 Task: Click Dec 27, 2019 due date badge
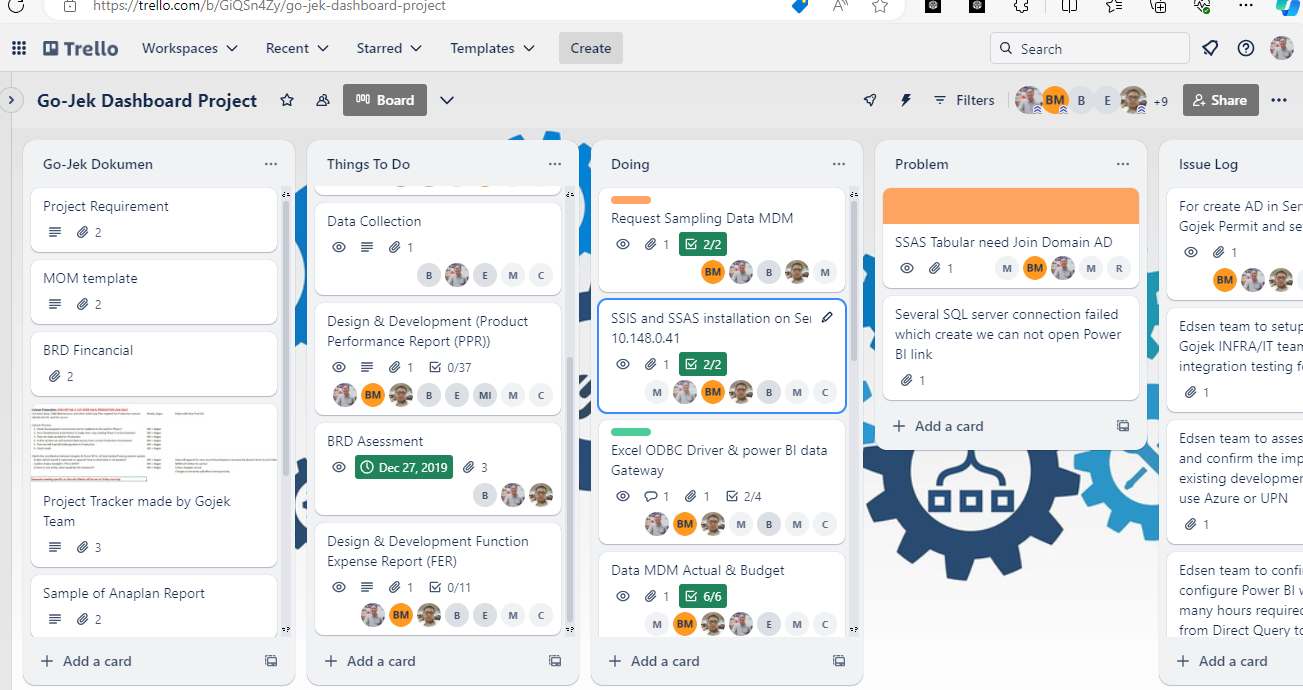tap(404, 467)
